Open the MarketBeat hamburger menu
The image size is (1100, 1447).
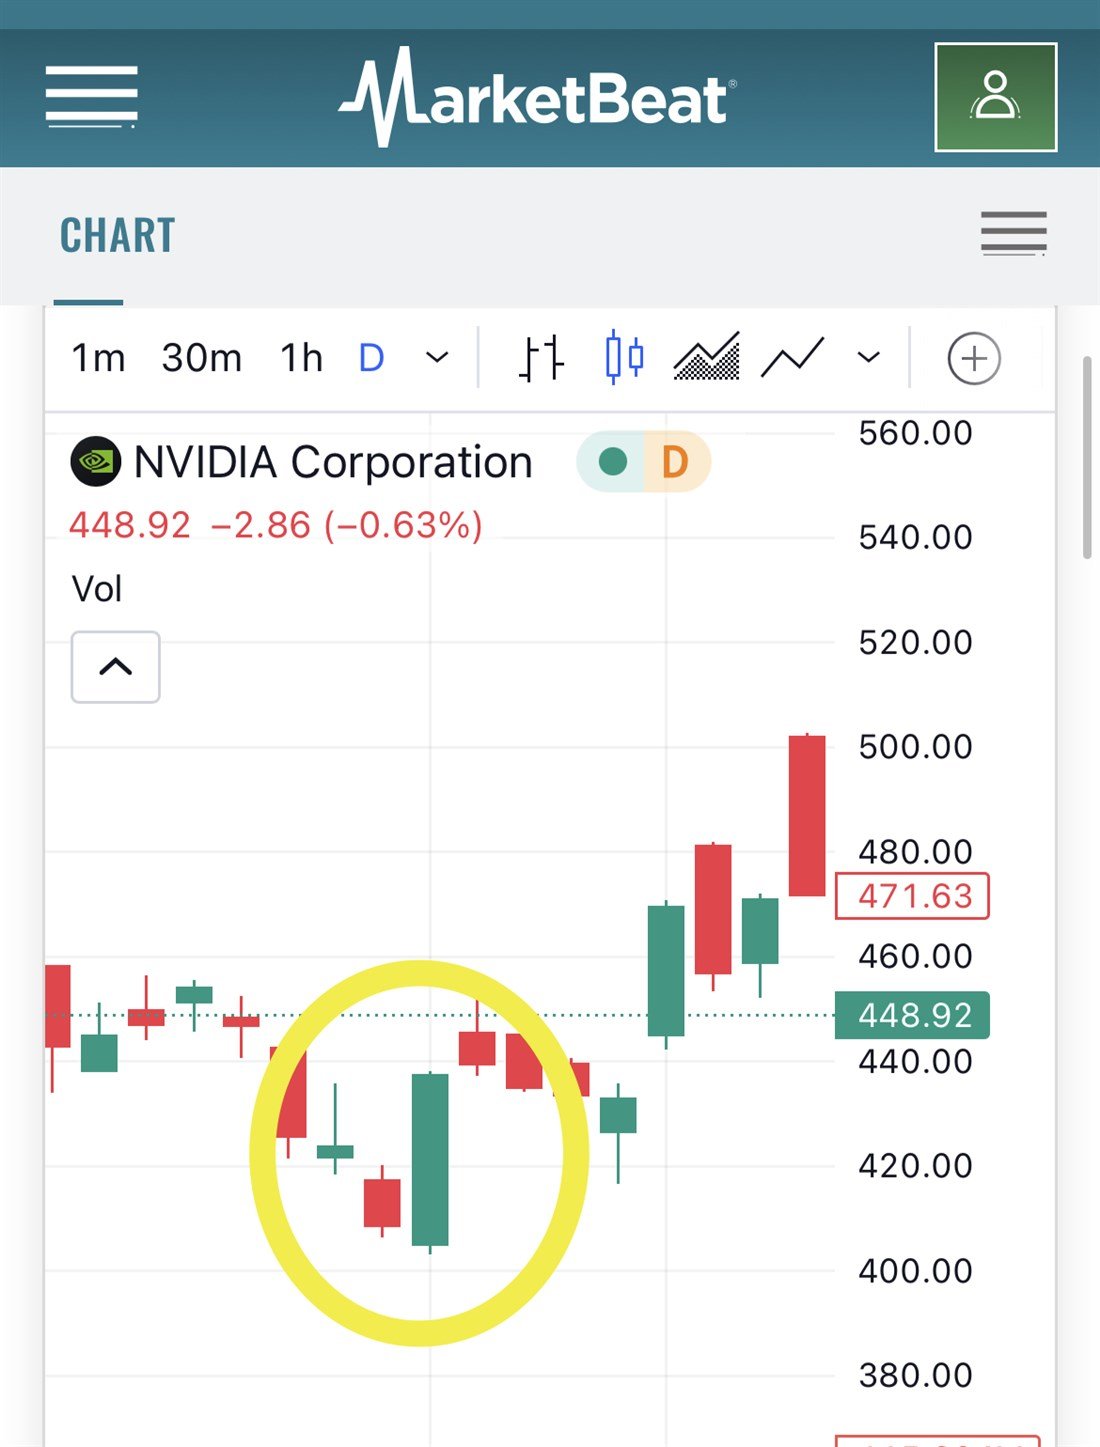point(91,97)
